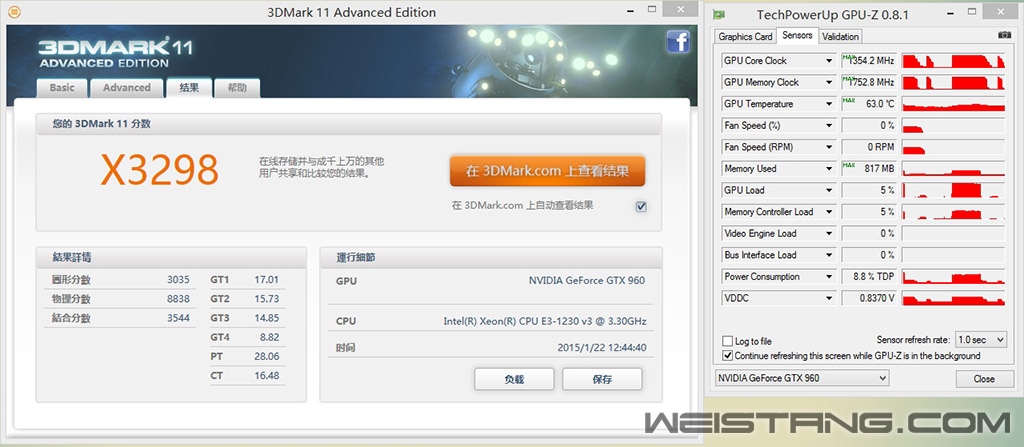Click the 8.8 % TDP value
Image resolution: width=1024 pixels, height=447 pixels.
(869, 276)
